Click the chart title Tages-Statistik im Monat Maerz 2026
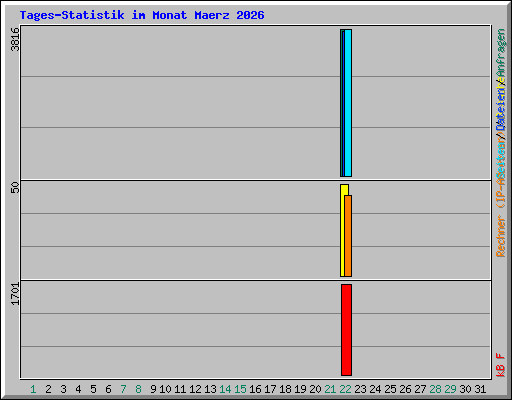 [x=142, y=15]
